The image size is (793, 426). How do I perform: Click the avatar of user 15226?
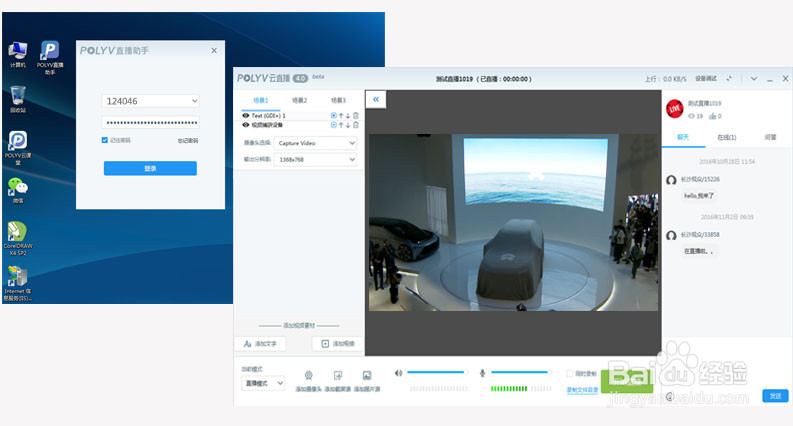click(671, 180)
